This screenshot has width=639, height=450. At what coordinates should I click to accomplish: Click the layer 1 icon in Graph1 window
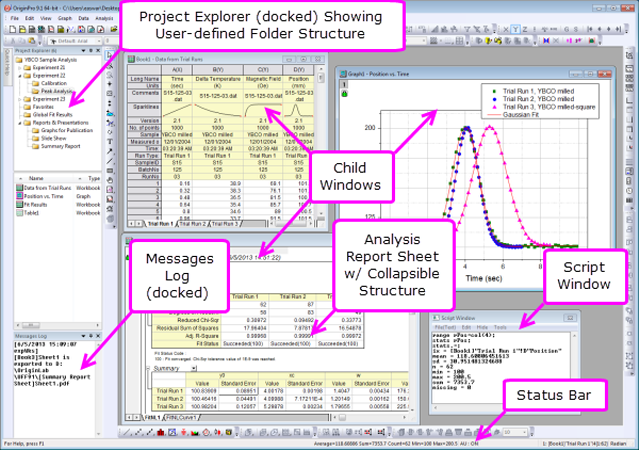click(344, 84)
